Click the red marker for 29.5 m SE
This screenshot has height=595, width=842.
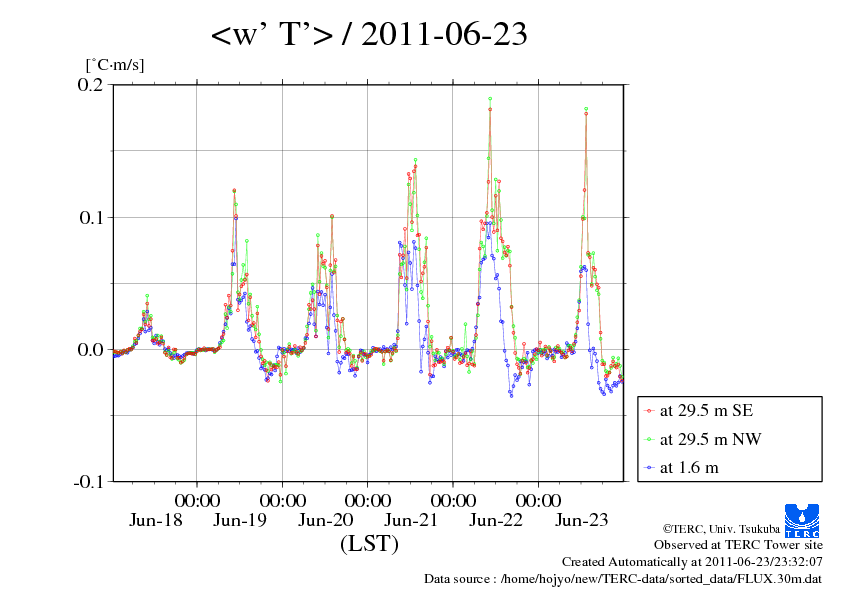tap(650, 410)
